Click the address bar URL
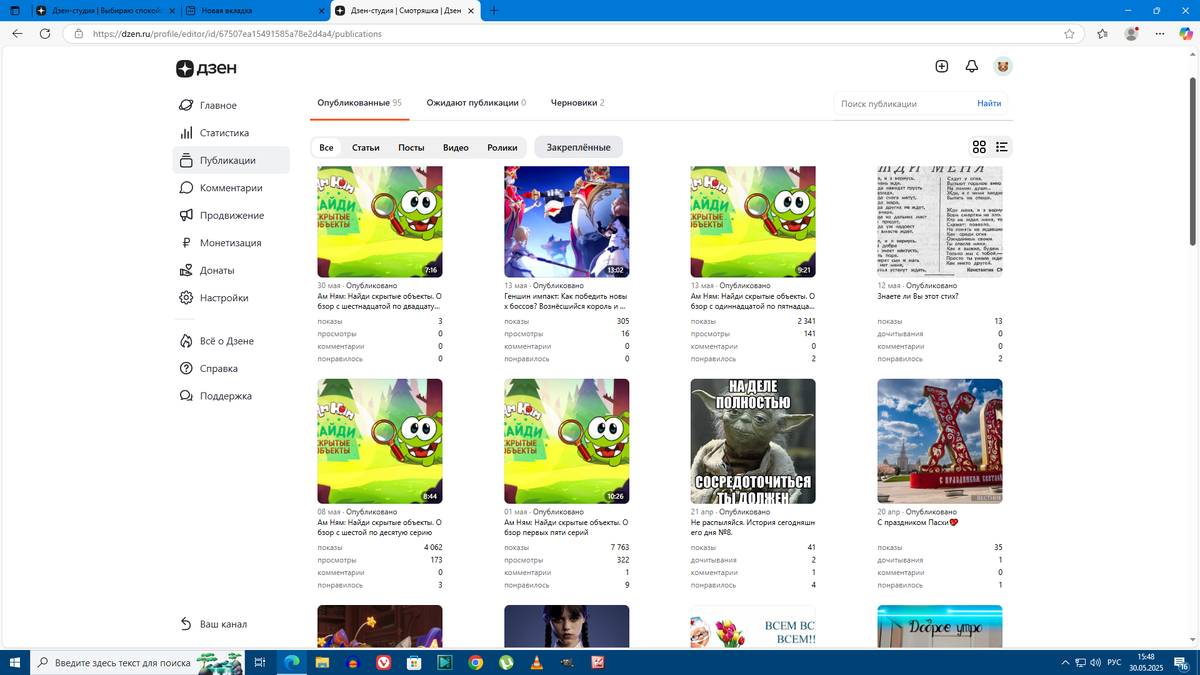Screen dimensions: 1200x675 pyautogui.click(x=237, y=33)
